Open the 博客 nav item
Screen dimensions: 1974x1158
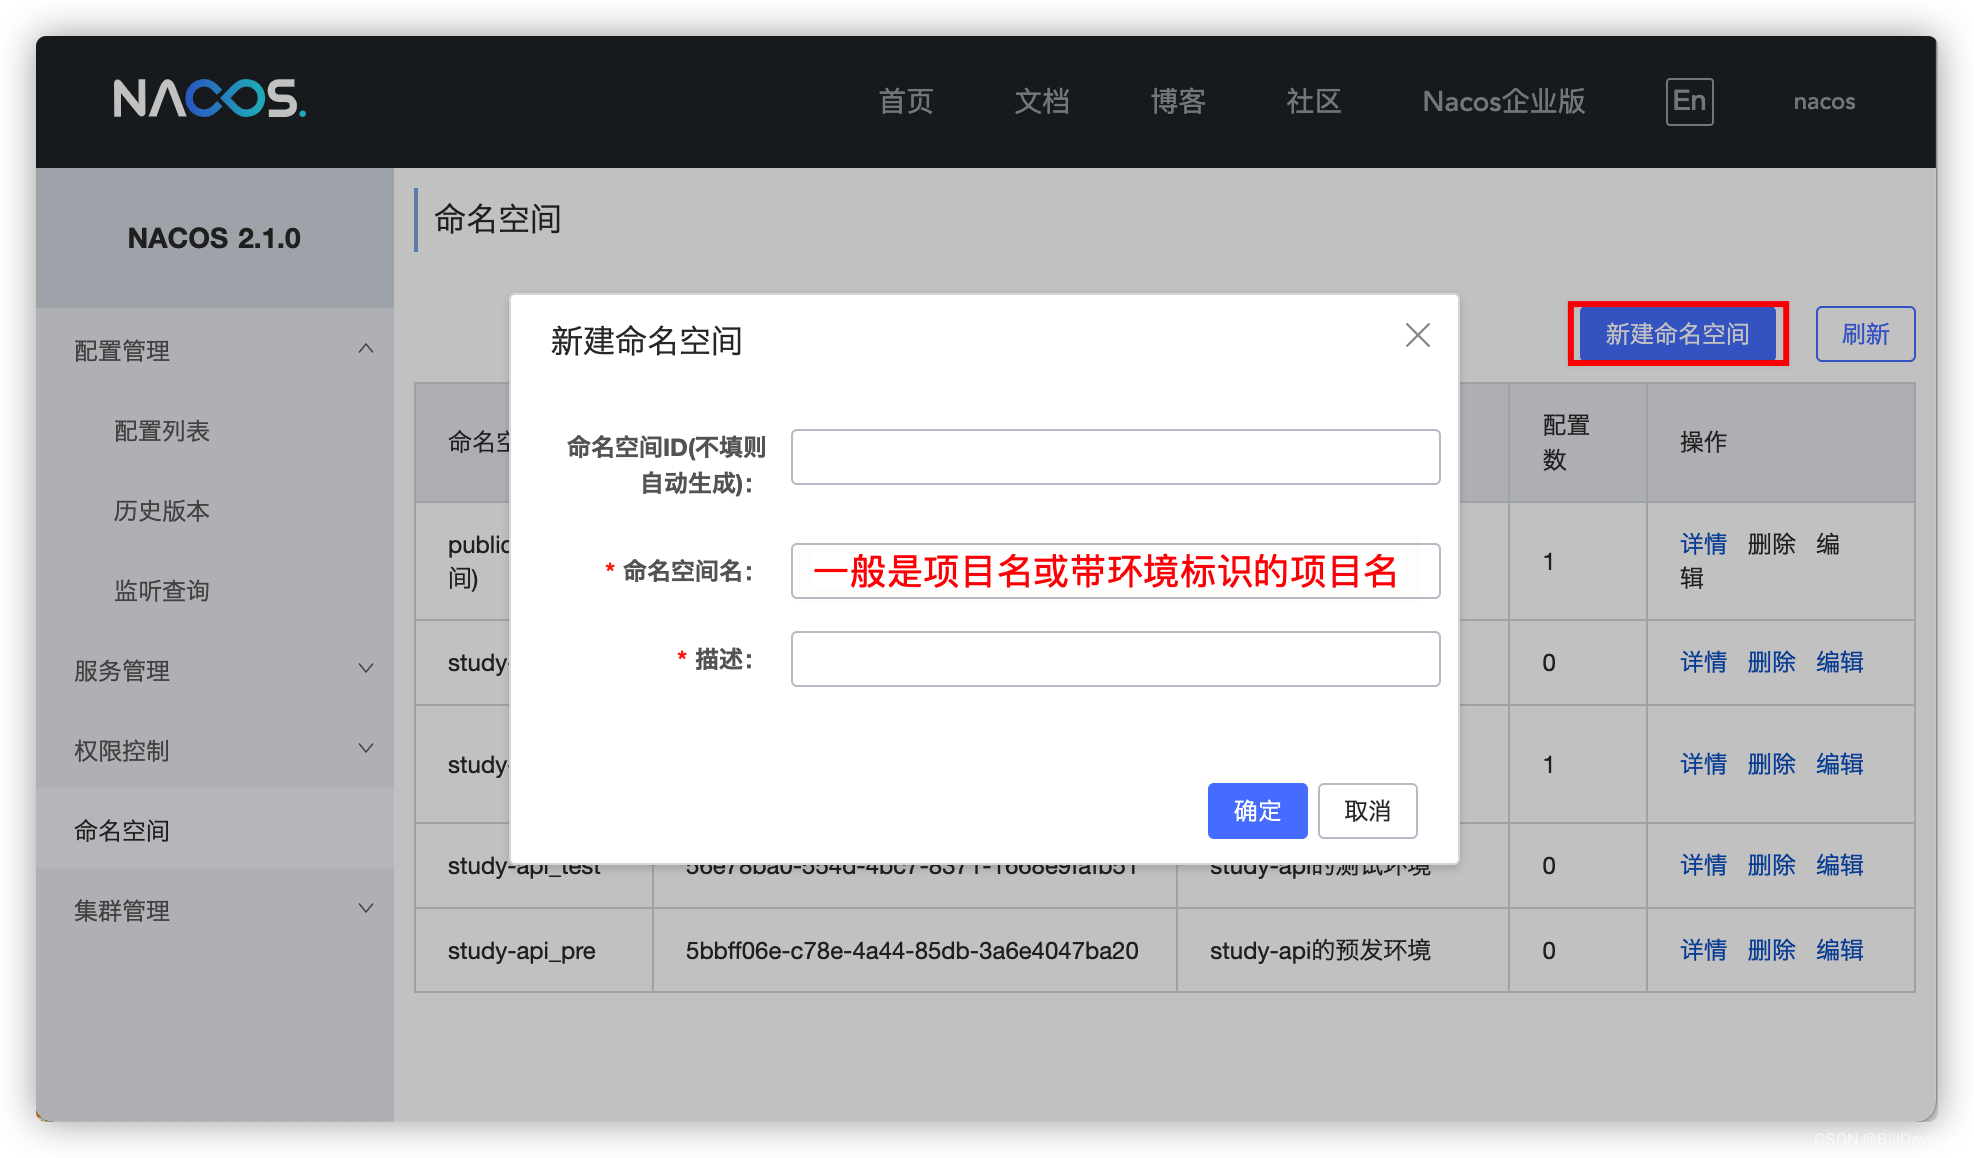coord(1178,101)
